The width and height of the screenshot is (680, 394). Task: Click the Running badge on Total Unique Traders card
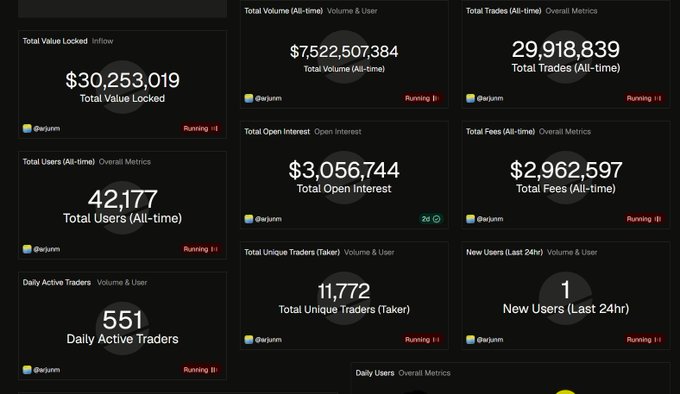tap(422, 339)
